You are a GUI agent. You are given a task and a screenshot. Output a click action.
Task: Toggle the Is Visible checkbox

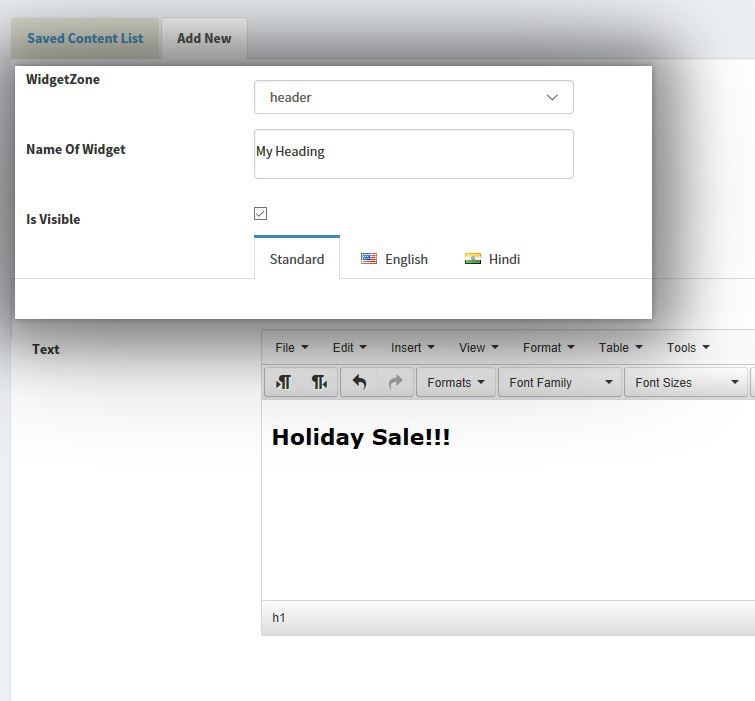[x=261, y=214]
